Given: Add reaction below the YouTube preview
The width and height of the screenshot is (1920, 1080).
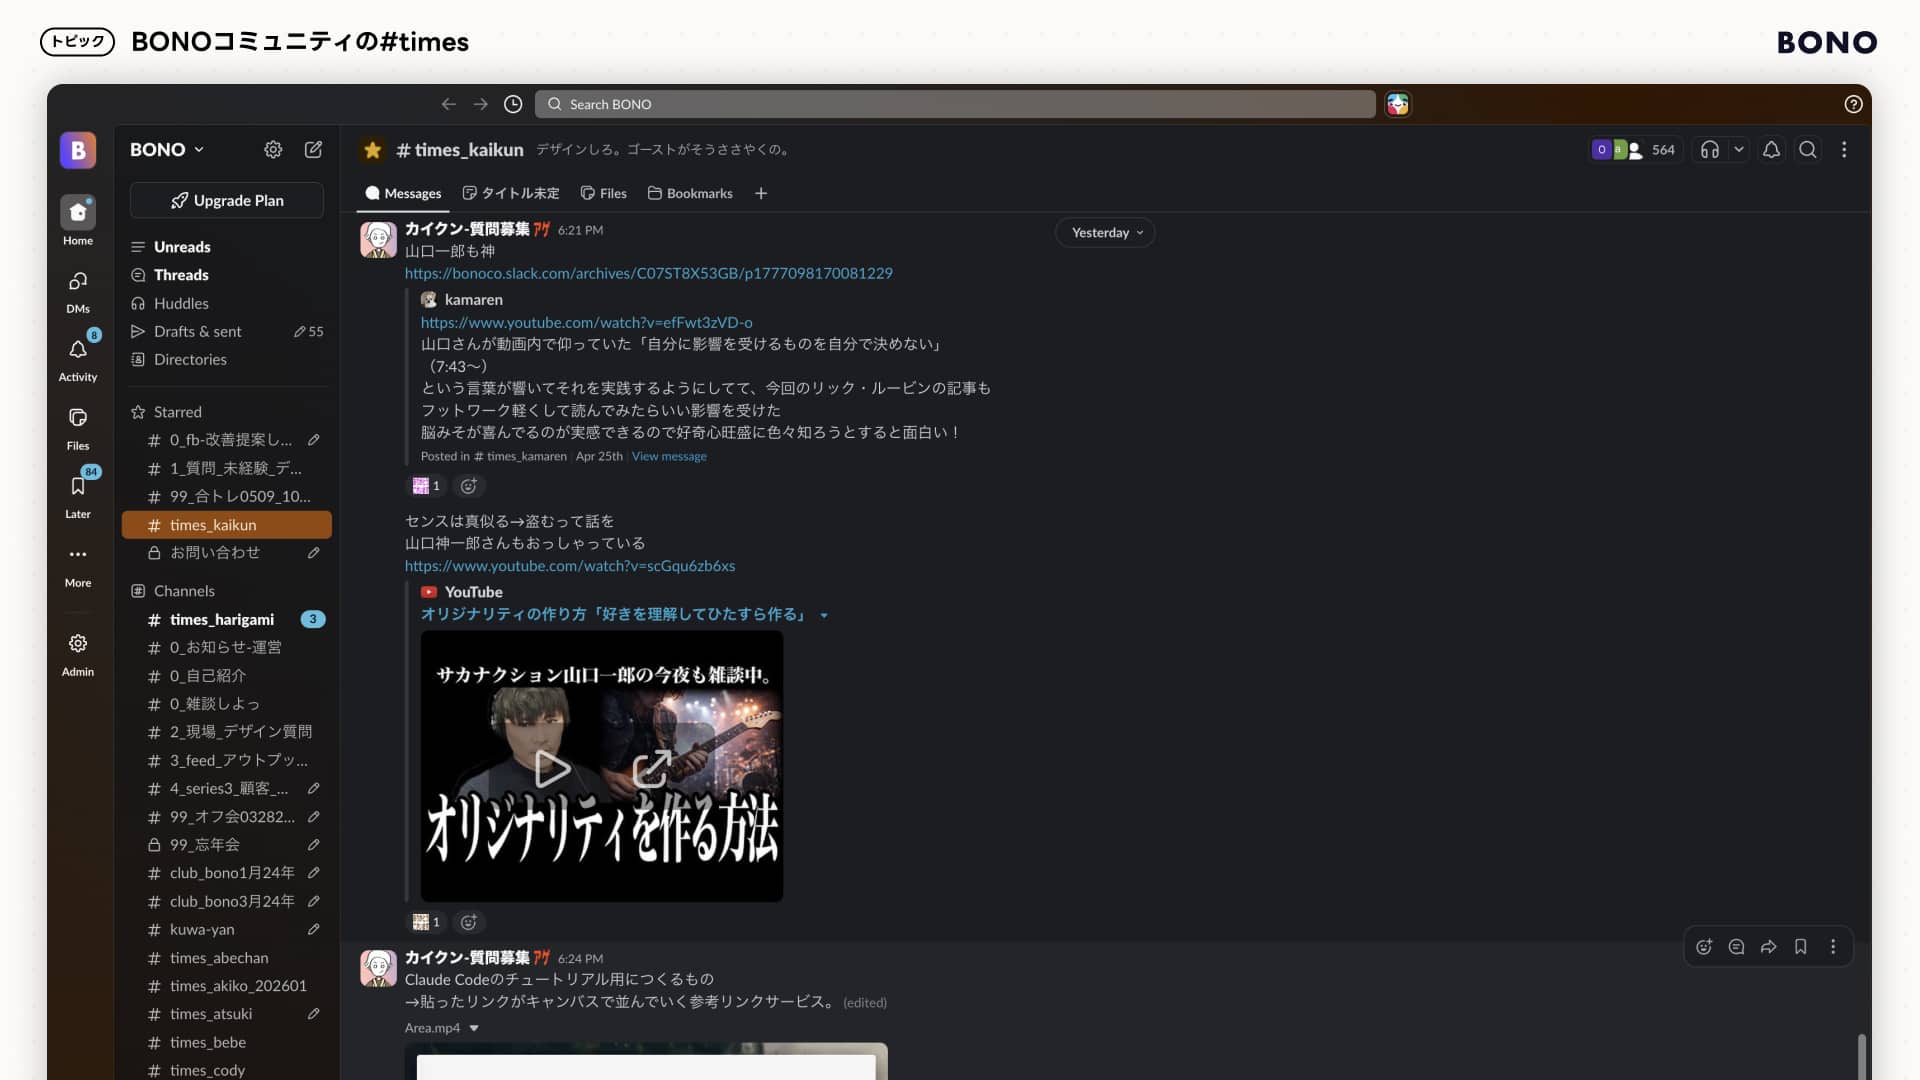Looking at the screenshot, I should pos(468,922).
